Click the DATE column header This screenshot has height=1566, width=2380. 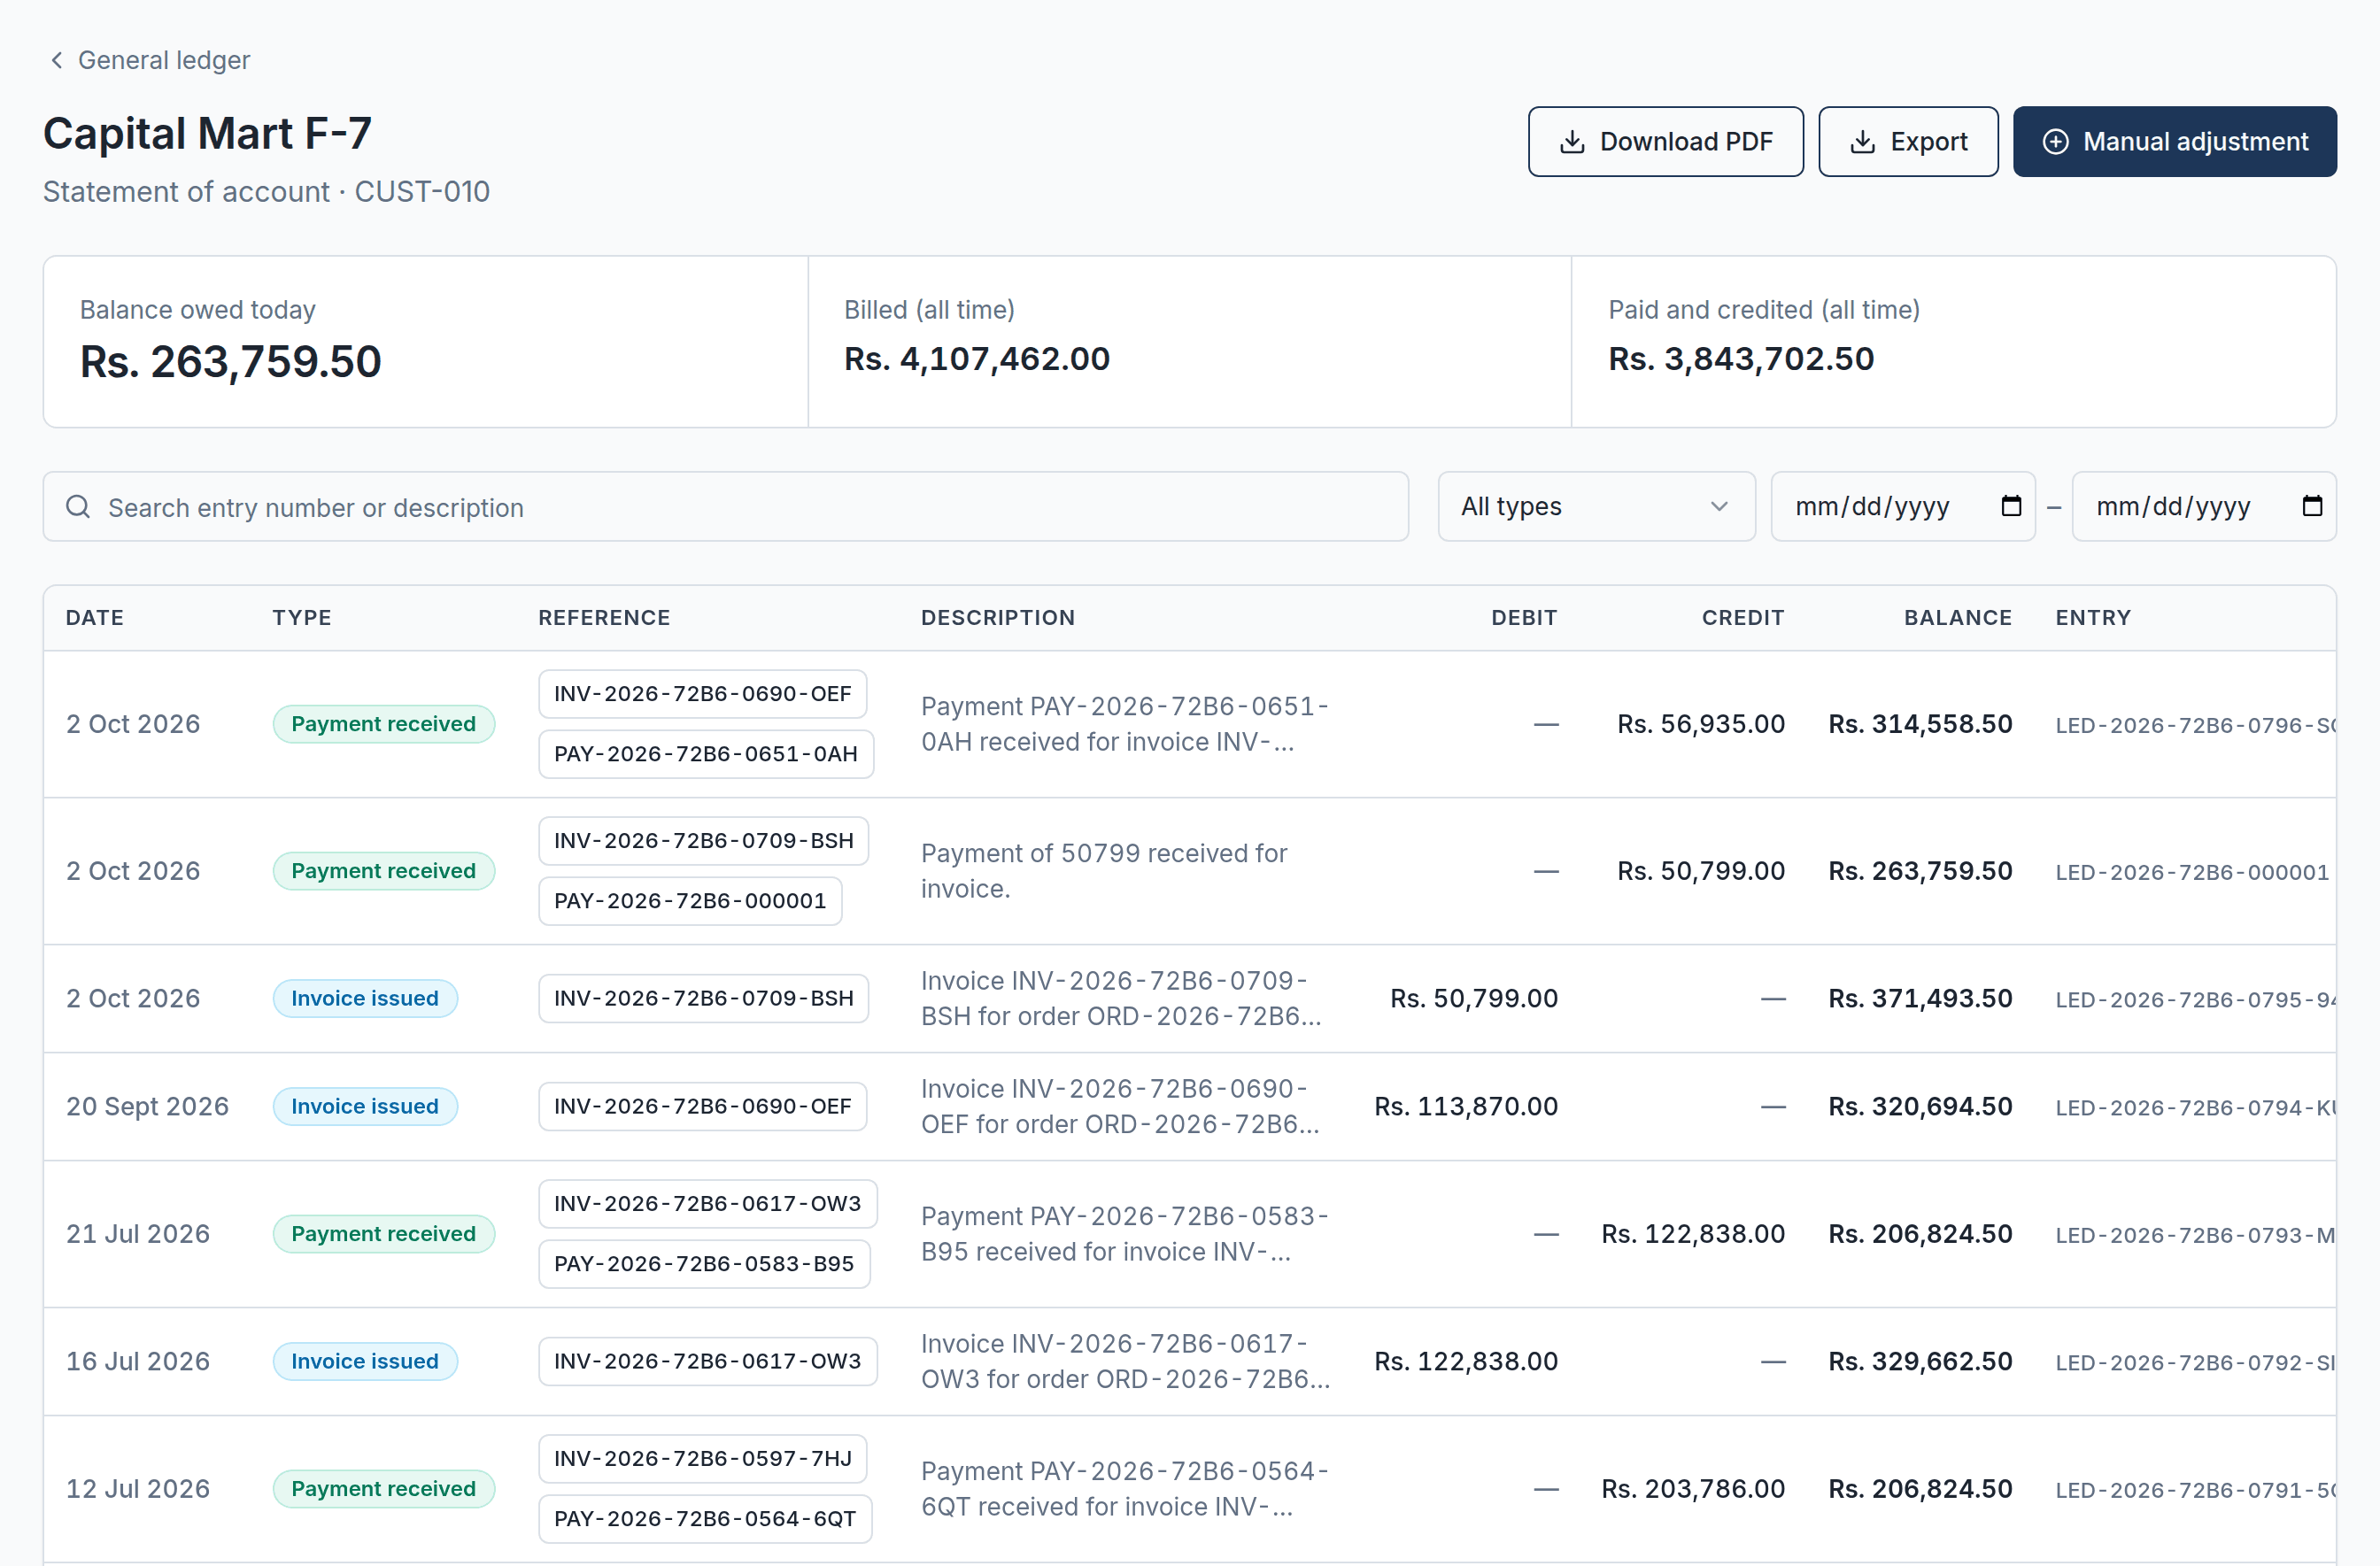pos(95,618)
